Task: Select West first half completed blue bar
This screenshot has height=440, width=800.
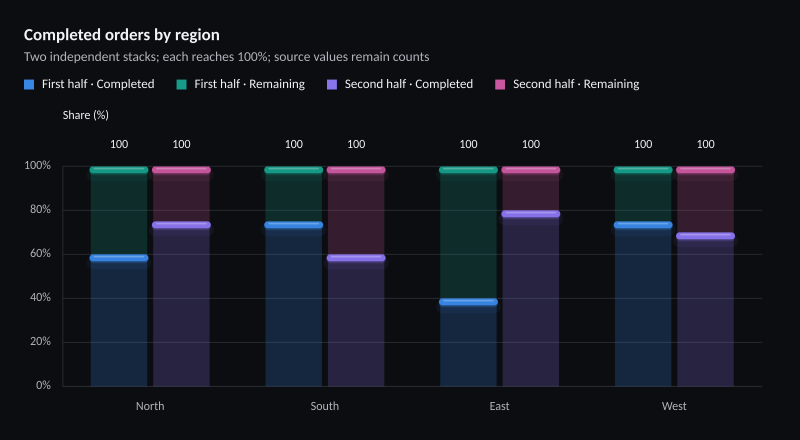Action: 643,306
